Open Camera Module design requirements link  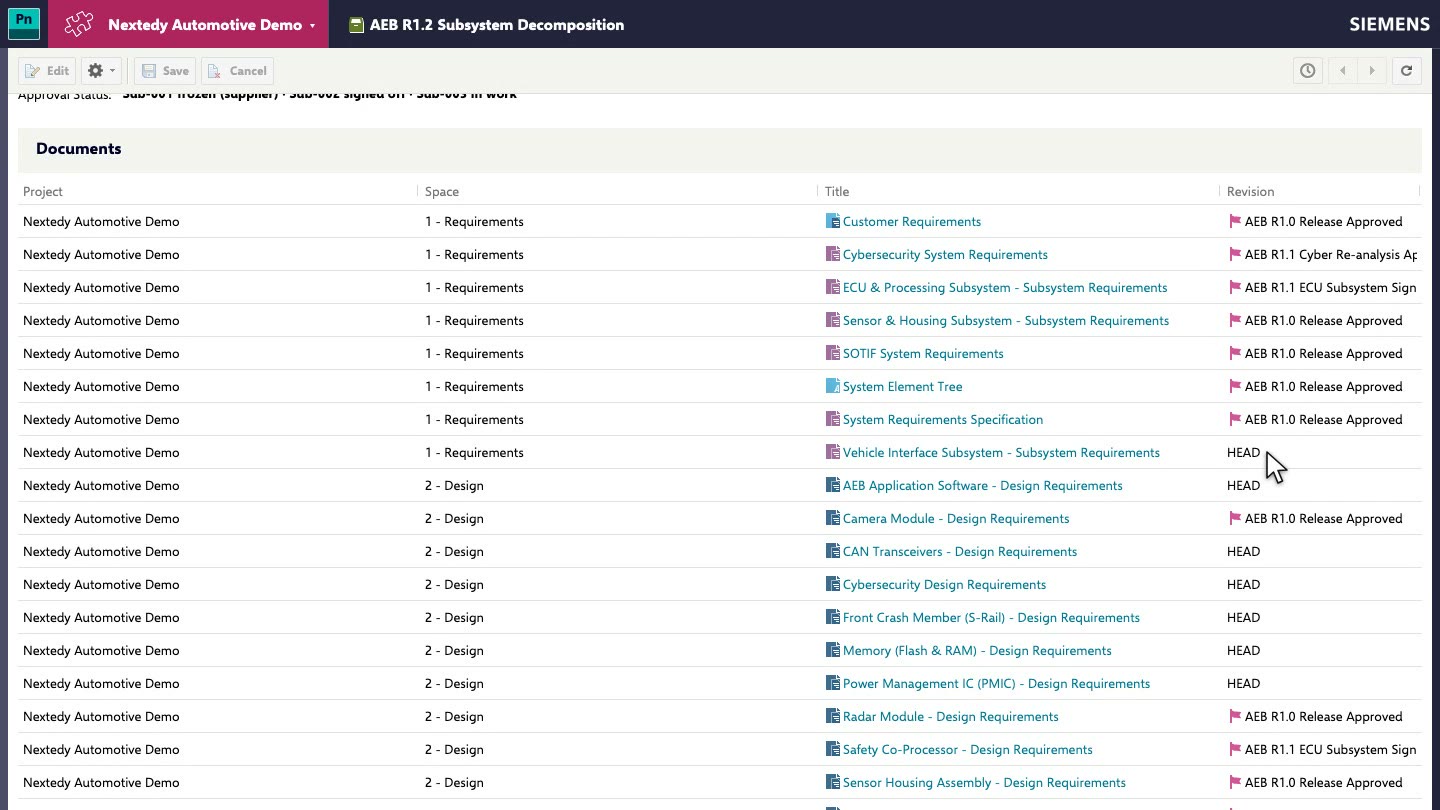pyautogui.click(x=956, y=519)
